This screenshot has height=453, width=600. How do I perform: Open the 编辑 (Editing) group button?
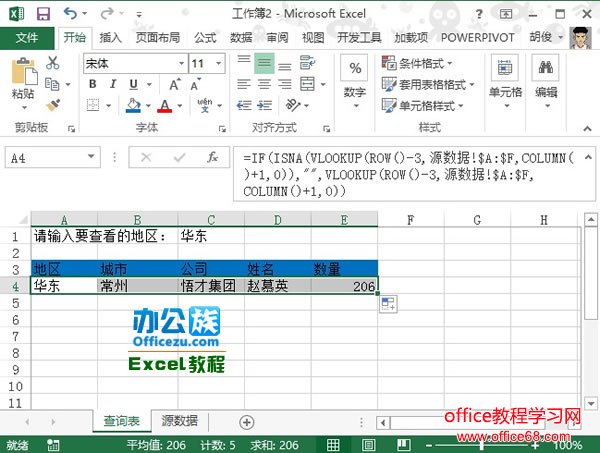[x=546, y=81]
